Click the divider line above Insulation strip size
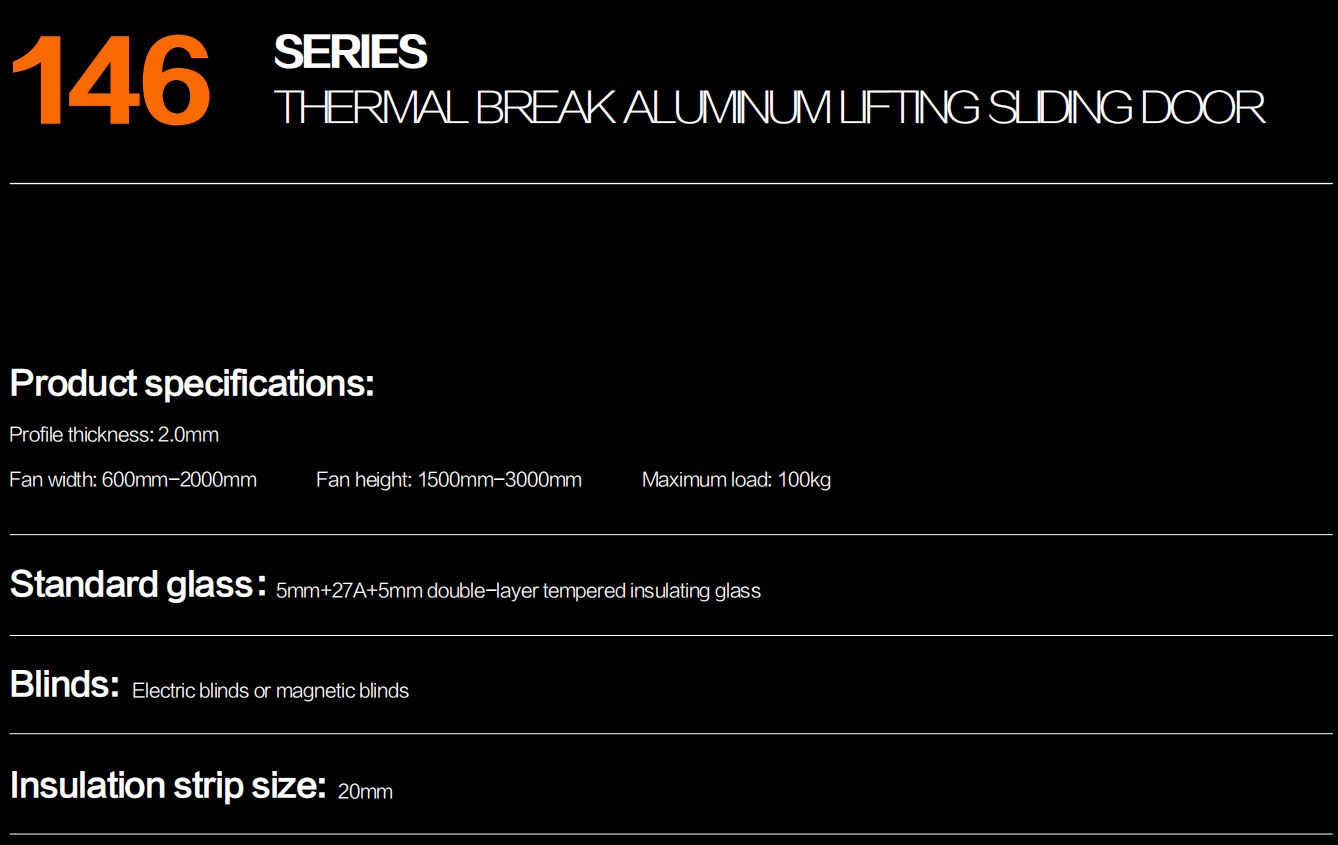The height and width of the screenshot is (845, 1338). coord(671,734)
